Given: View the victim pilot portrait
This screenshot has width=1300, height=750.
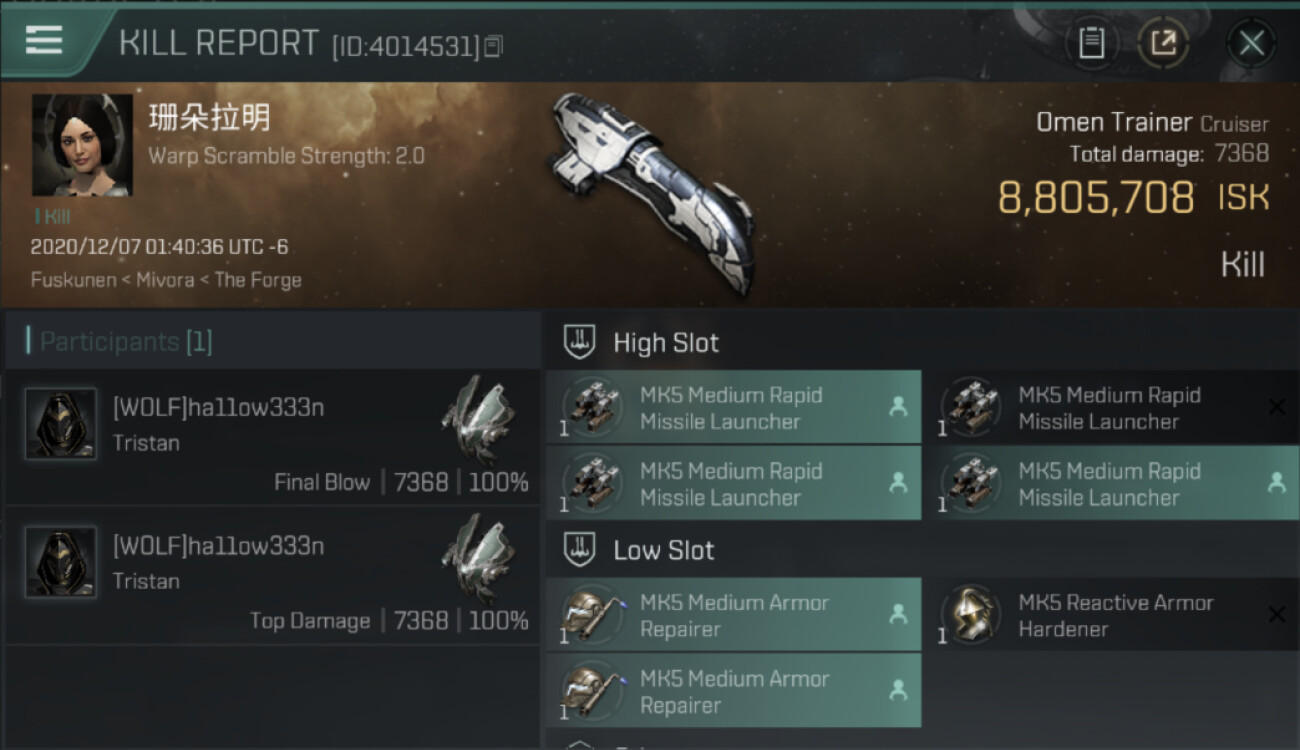Looking at the screenshot, I should [82, 145].
